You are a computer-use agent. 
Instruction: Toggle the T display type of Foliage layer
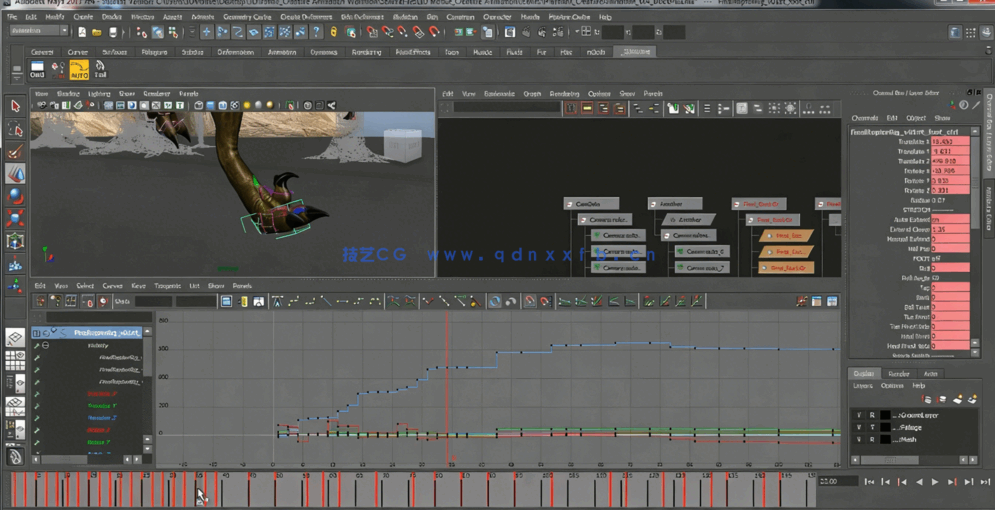872,427
